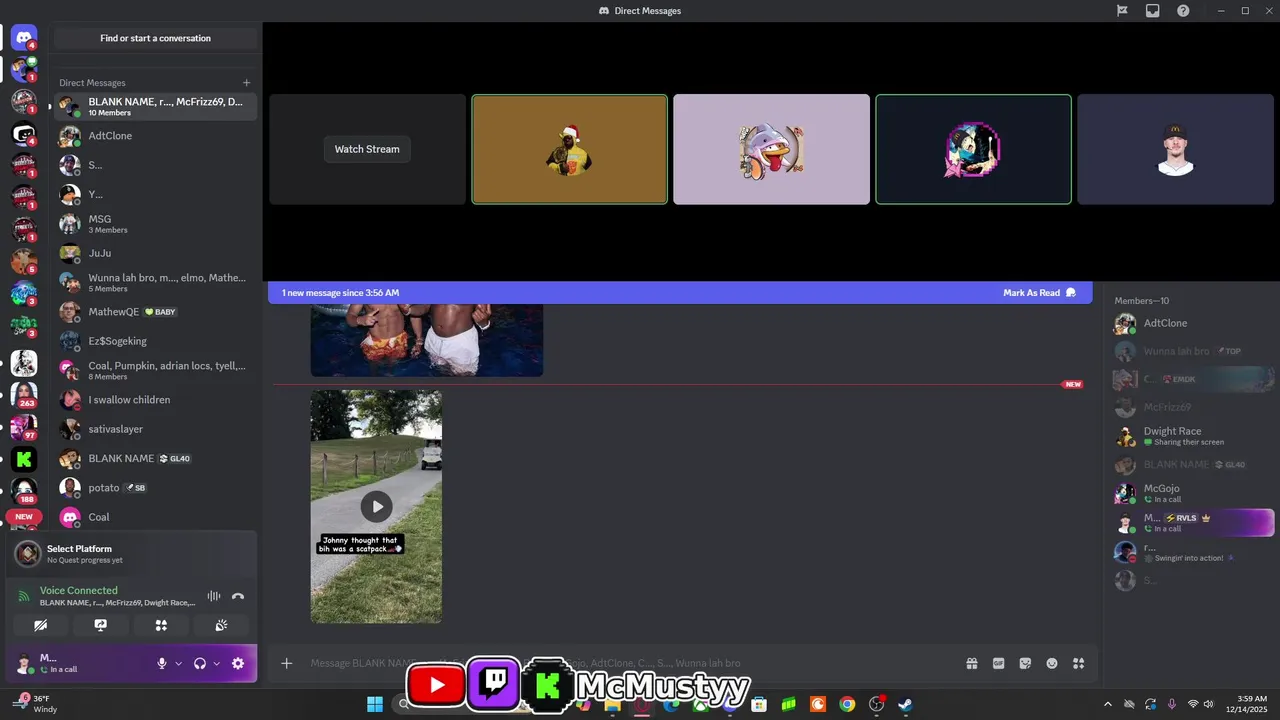Open JuJu direct message

(x=155, y=253)
